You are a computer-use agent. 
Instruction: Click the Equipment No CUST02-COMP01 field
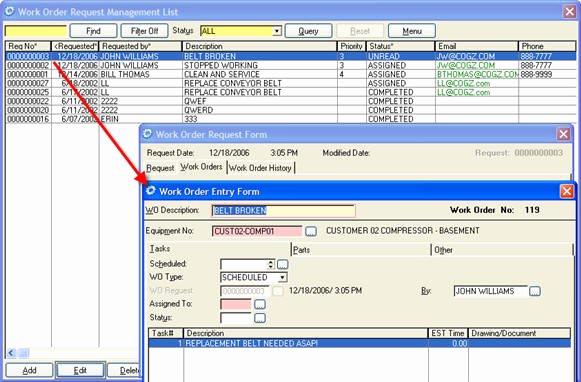coord(257,231)
